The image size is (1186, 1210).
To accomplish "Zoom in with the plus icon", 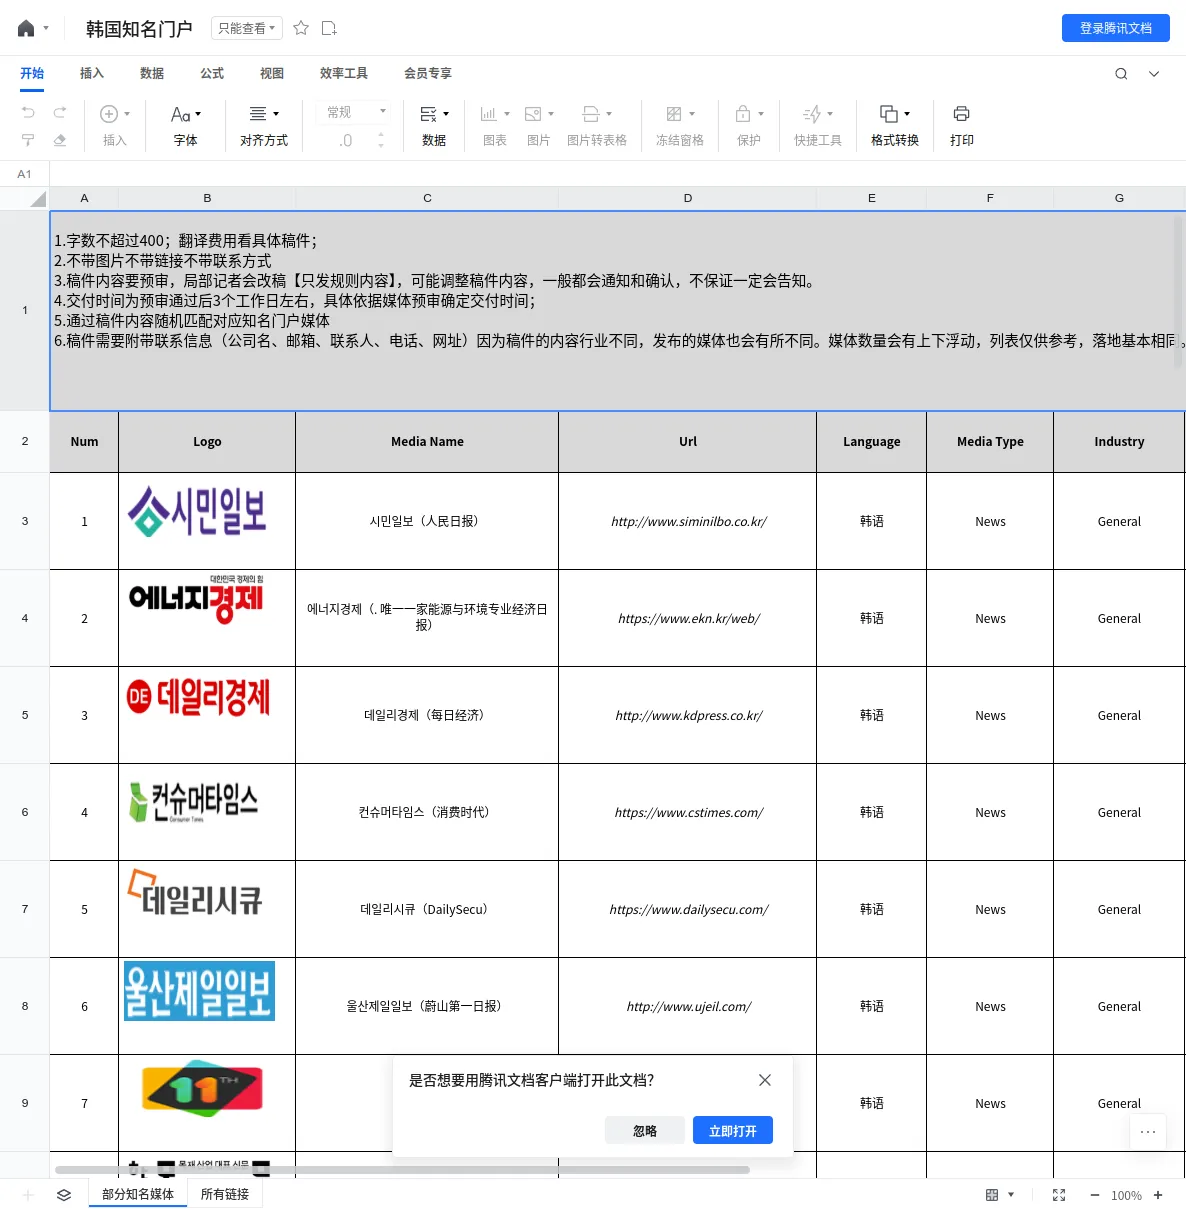I will (x=1158, y=1195).
